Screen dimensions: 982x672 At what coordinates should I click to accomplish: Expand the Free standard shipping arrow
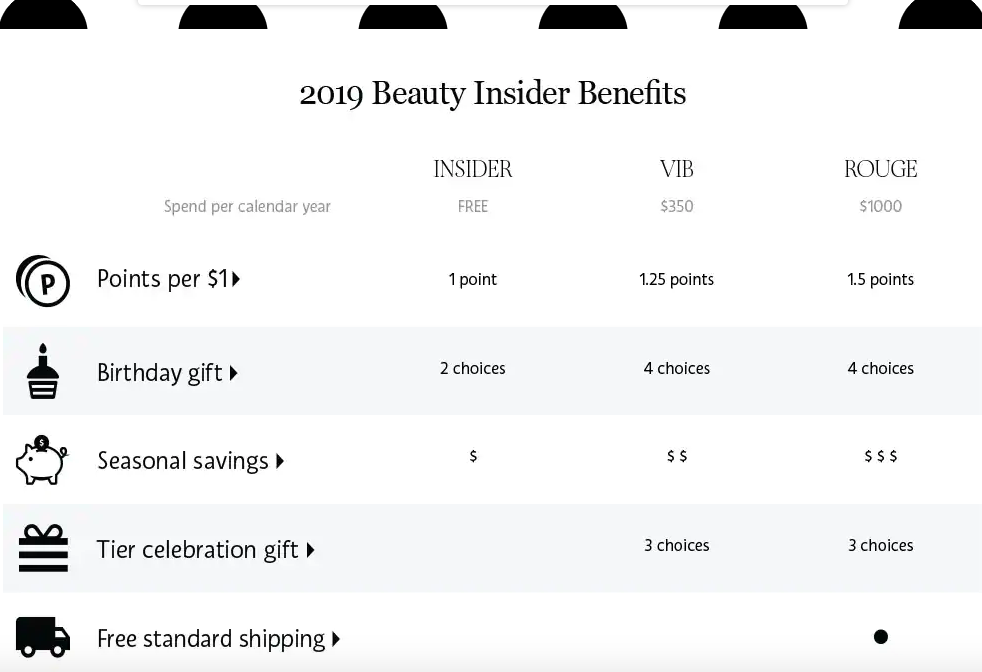coord(336,639)
